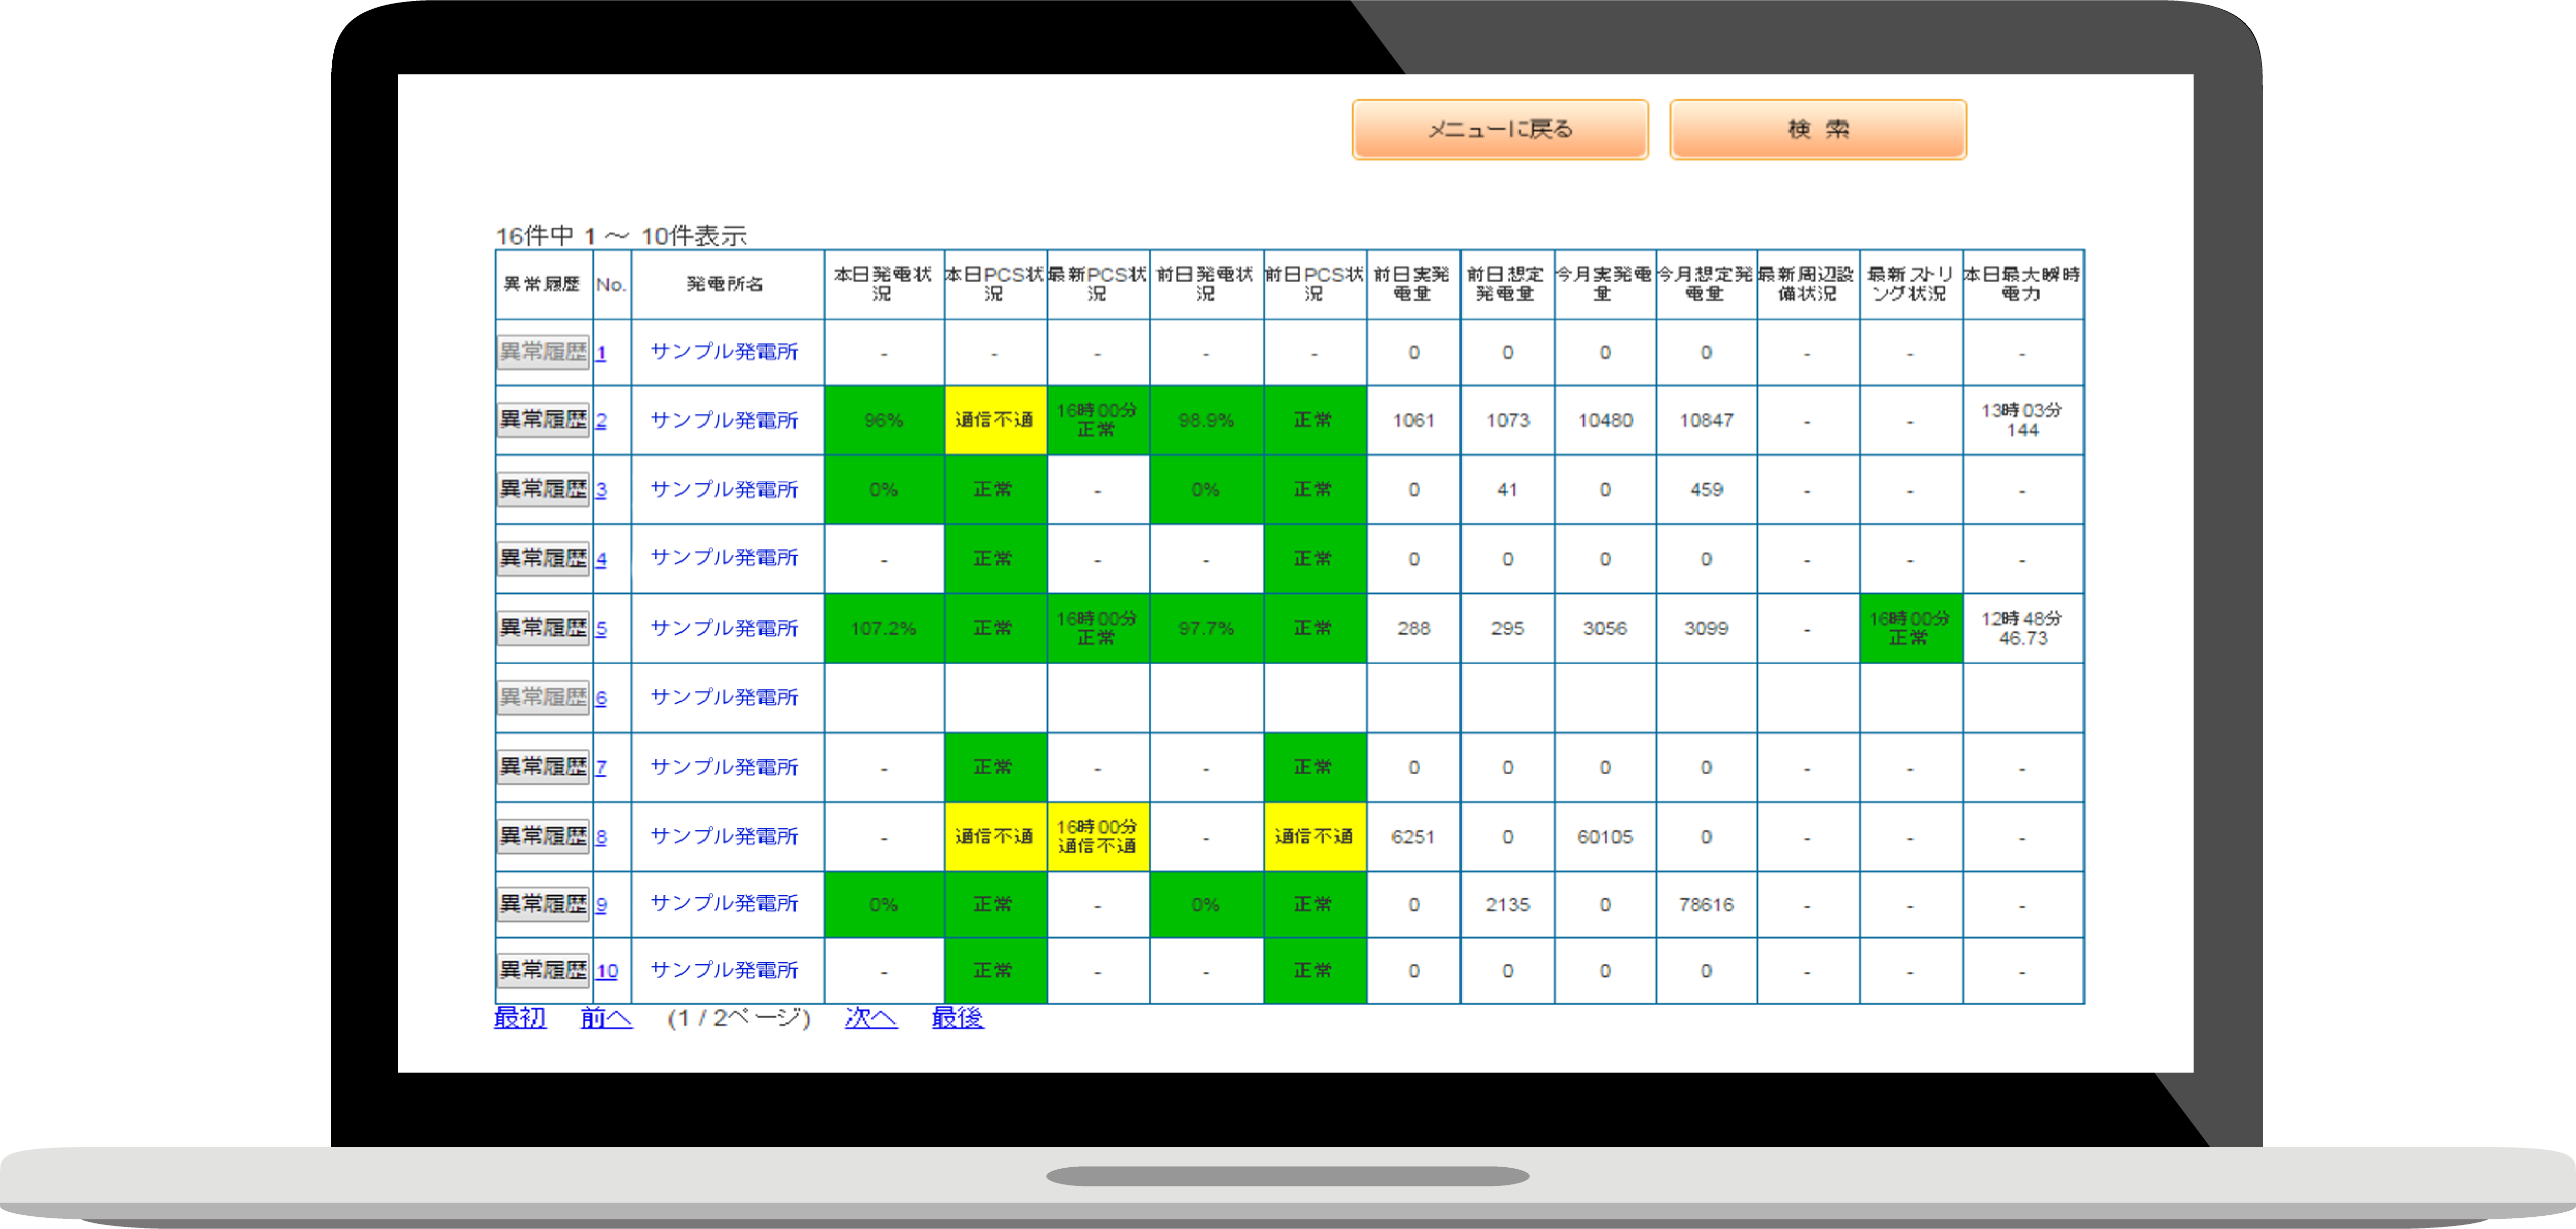
Task: Click the greyed 異常履歴 button in row 6
Action: coord(543,697)
